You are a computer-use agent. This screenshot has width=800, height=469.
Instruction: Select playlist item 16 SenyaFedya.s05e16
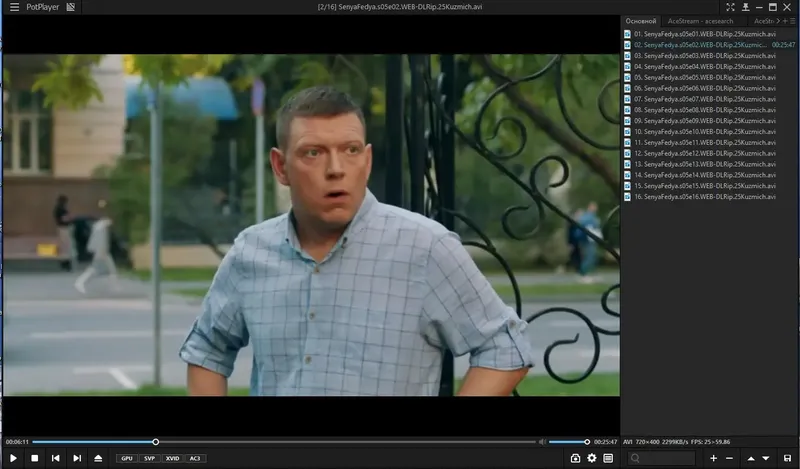710,197
